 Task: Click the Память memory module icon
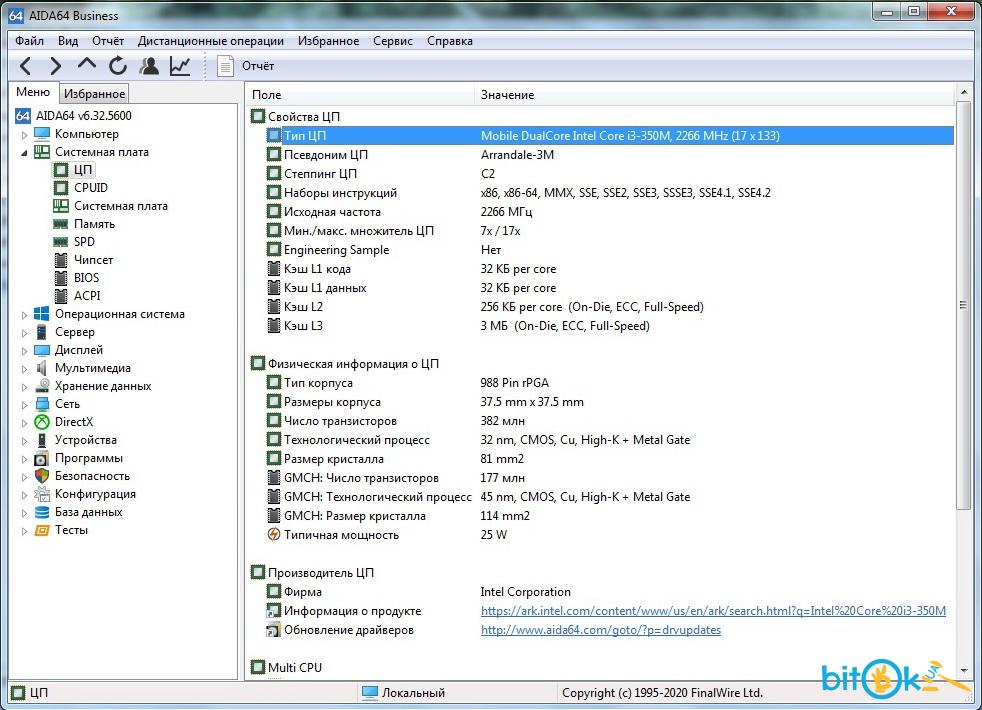[x=61, y=224]
